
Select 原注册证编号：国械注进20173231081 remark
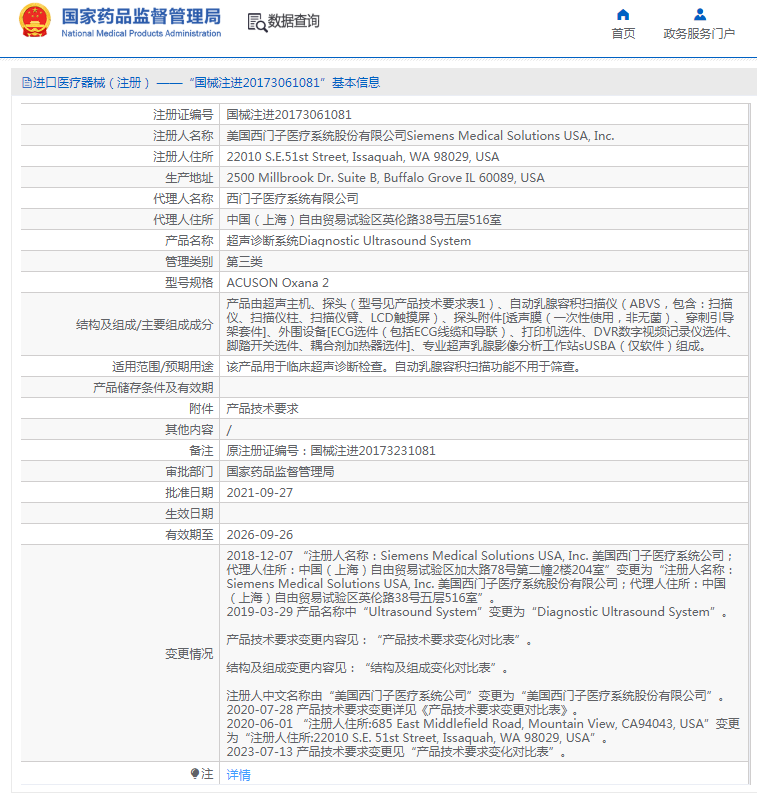[331, 450]
